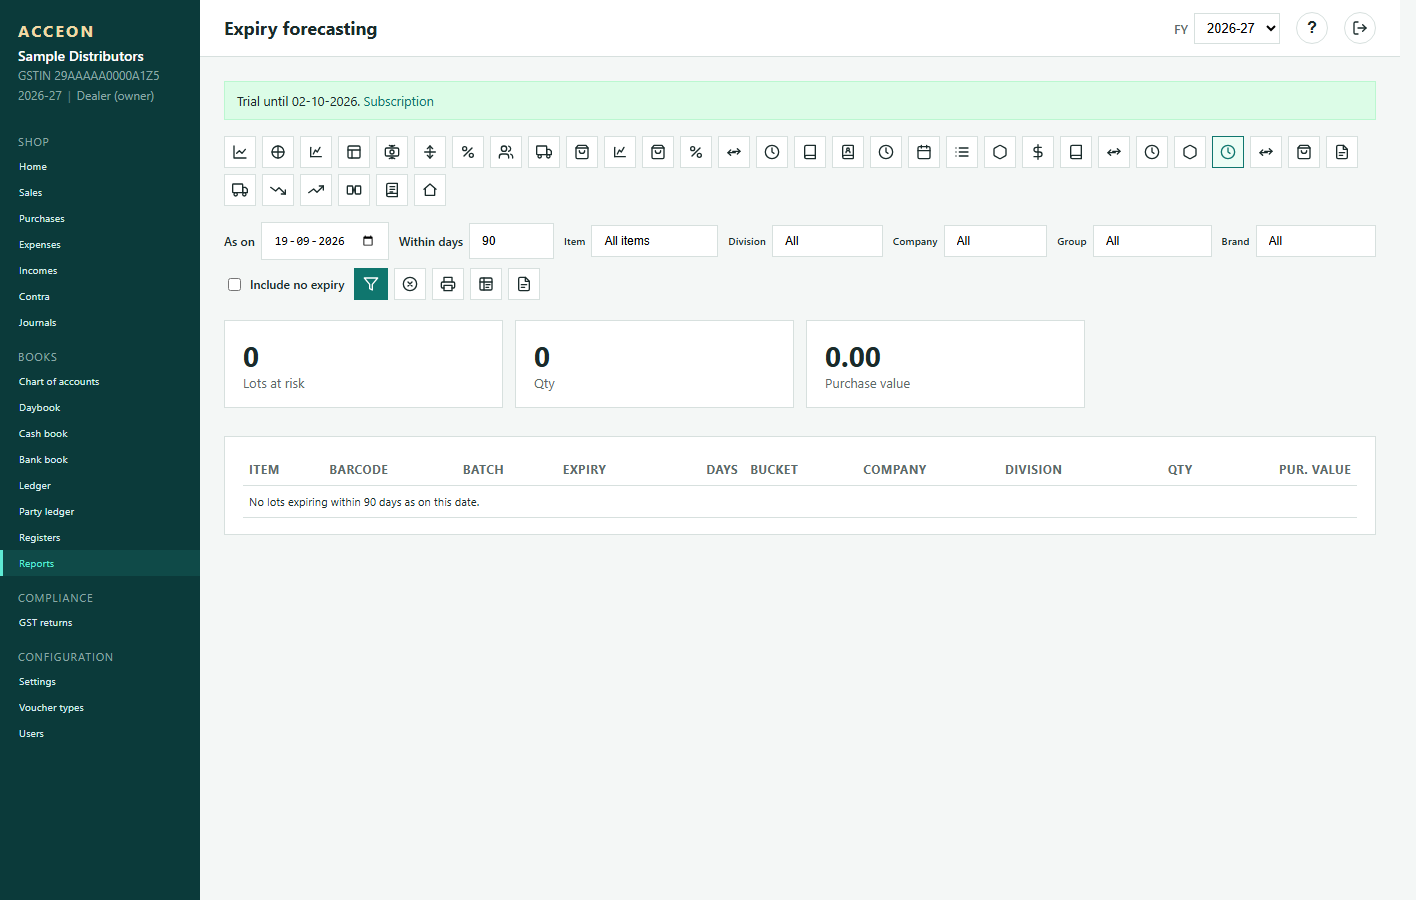The image size is (1416, 900).
Task: Apply the filter with the funnel button
Action: 371,284
